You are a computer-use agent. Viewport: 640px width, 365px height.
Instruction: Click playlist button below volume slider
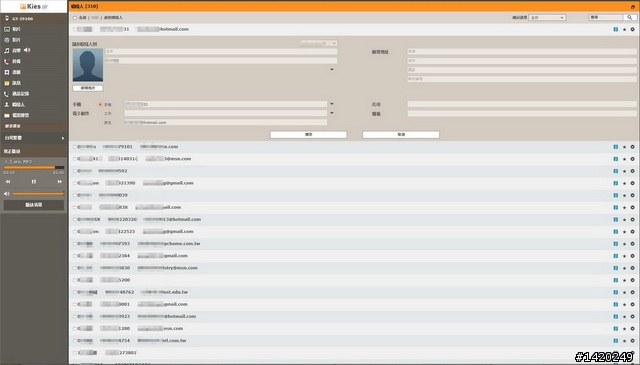click(x=33, y=205)
